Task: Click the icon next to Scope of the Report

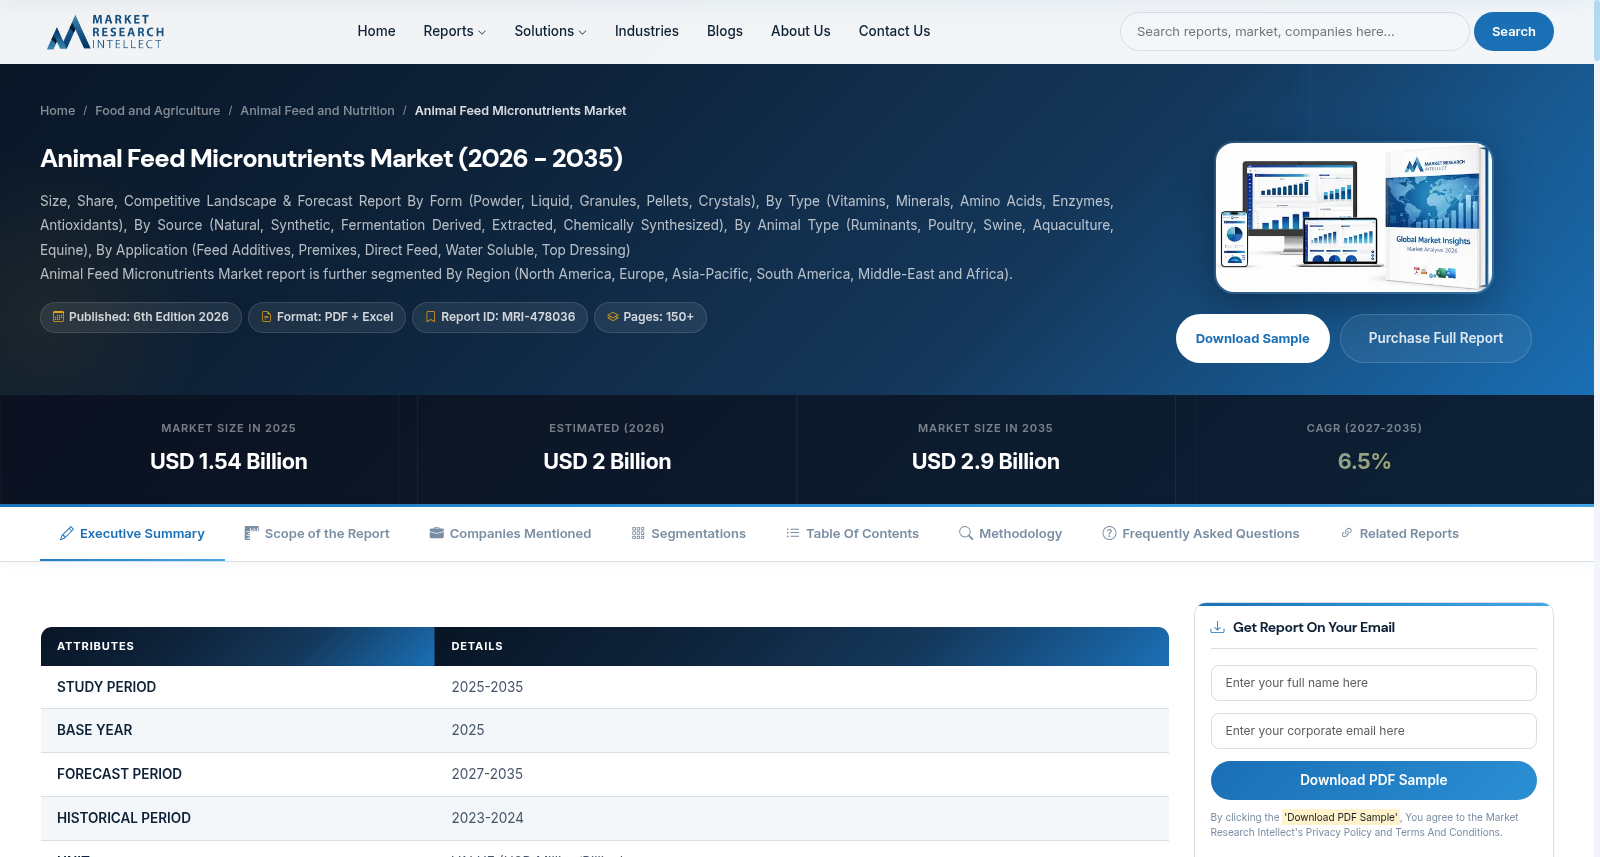Action: click(x=252, y=533)
